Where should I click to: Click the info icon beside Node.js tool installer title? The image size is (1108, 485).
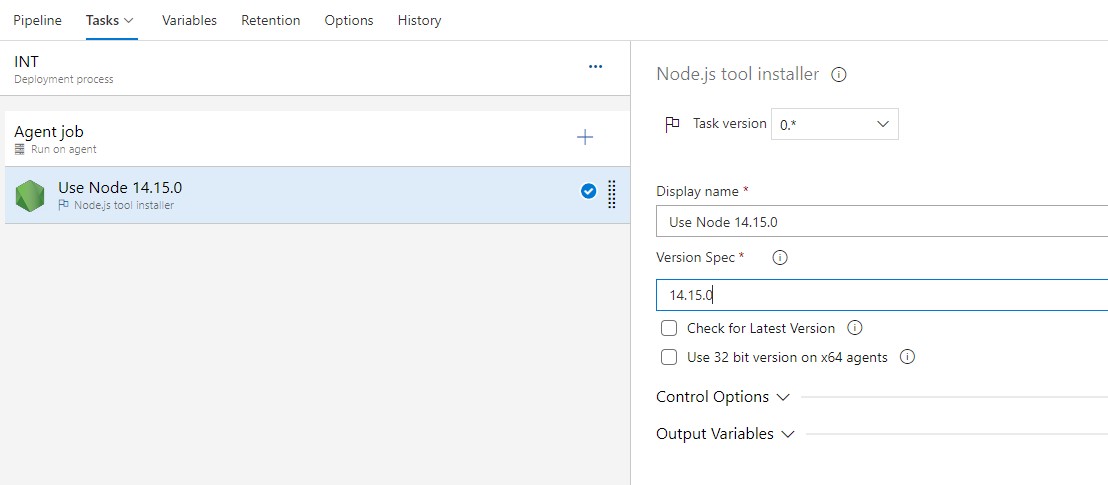tap(840, 74)
